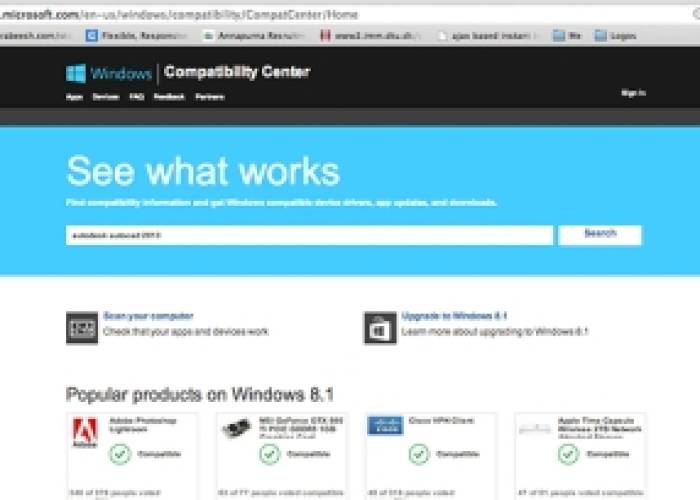Open the Upgrade to Windows 8.1 store icon
The width and height of the screenshot is (700, 500).
click(380, 328)
